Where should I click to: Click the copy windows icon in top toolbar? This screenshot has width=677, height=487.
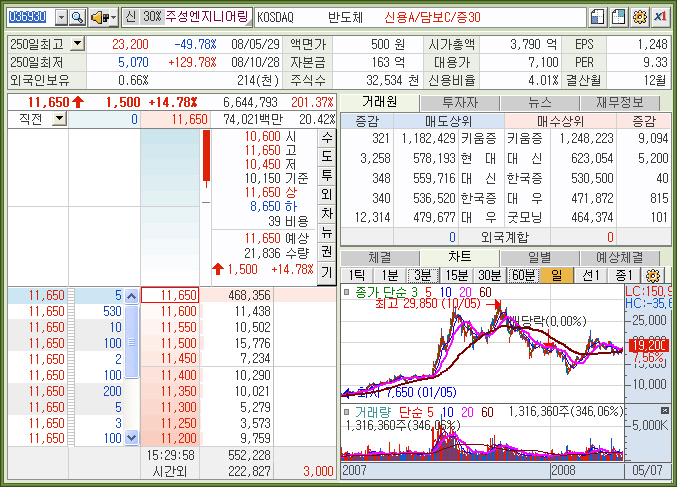click(x=618, y=17)
